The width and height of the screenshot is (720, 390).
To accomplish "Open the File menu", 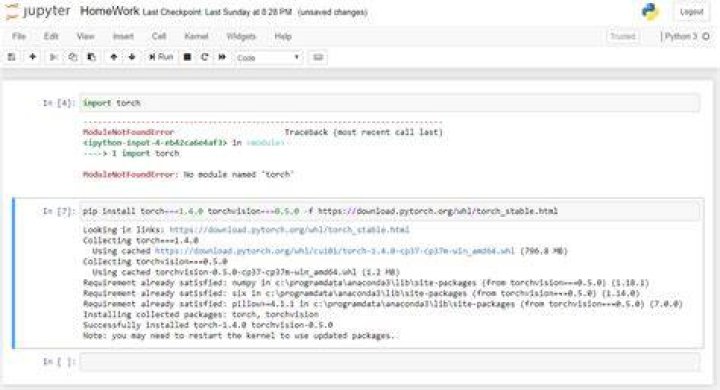I will pos(19,36).
